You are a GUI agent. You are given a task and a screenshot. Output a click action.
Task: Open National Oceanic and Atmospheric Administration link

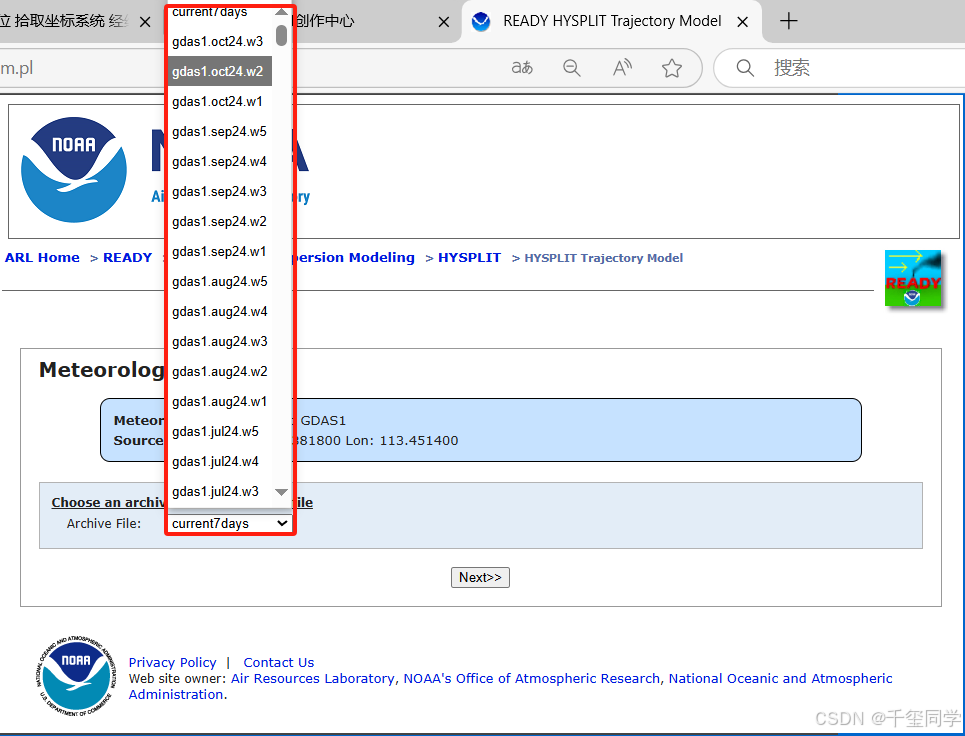(x=780, y=679)
